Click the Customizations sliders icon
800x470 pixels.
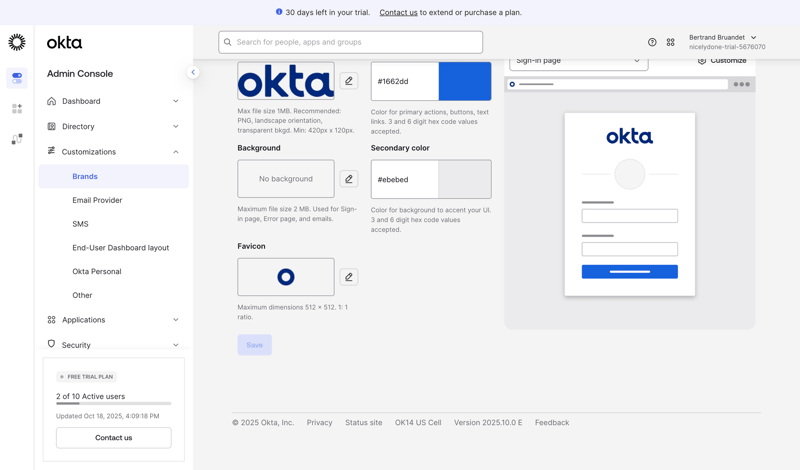tap(51, 151)
